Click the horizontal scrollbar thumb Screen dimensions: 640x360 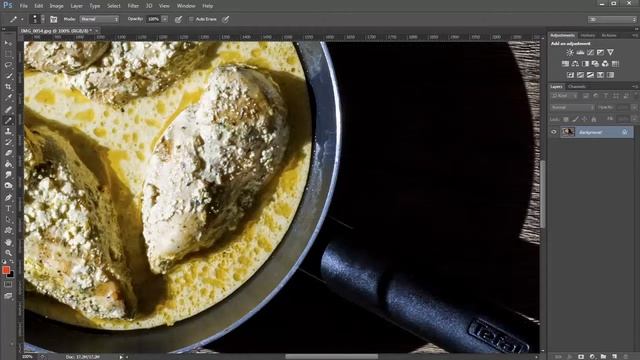click(x=331, y=357)
